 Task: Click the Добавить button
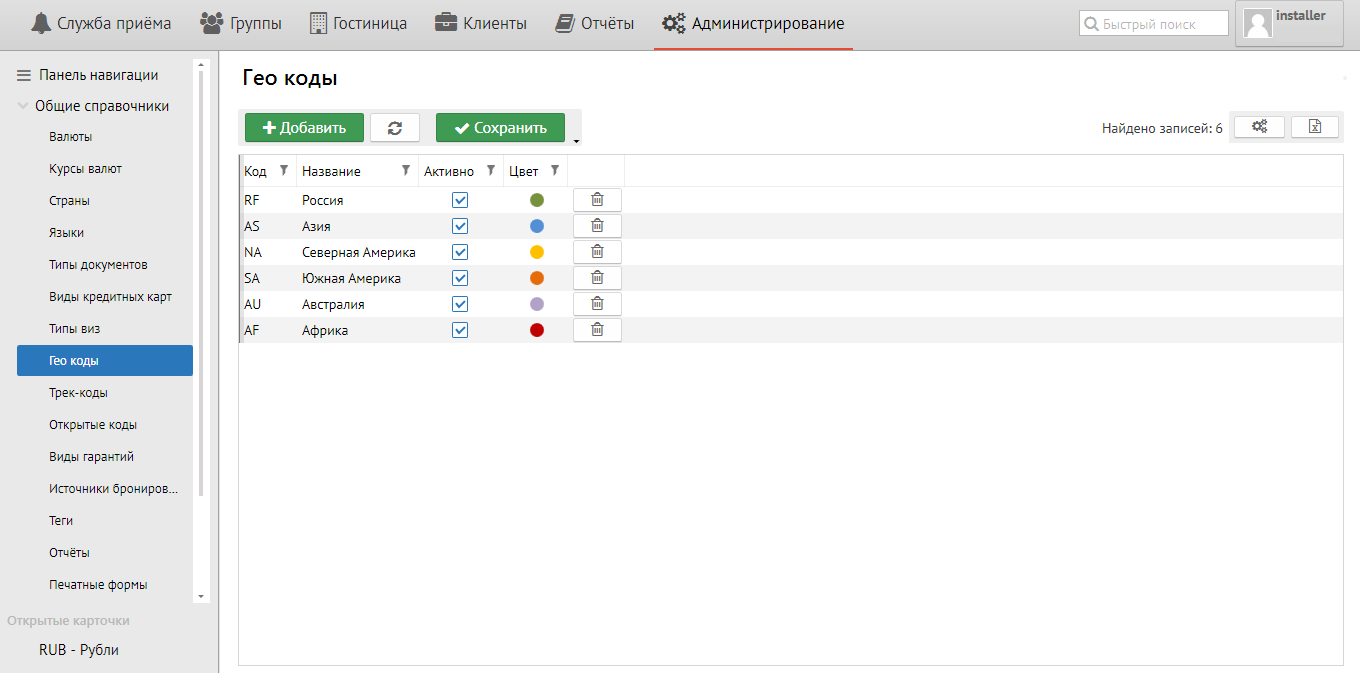[304, 128]
